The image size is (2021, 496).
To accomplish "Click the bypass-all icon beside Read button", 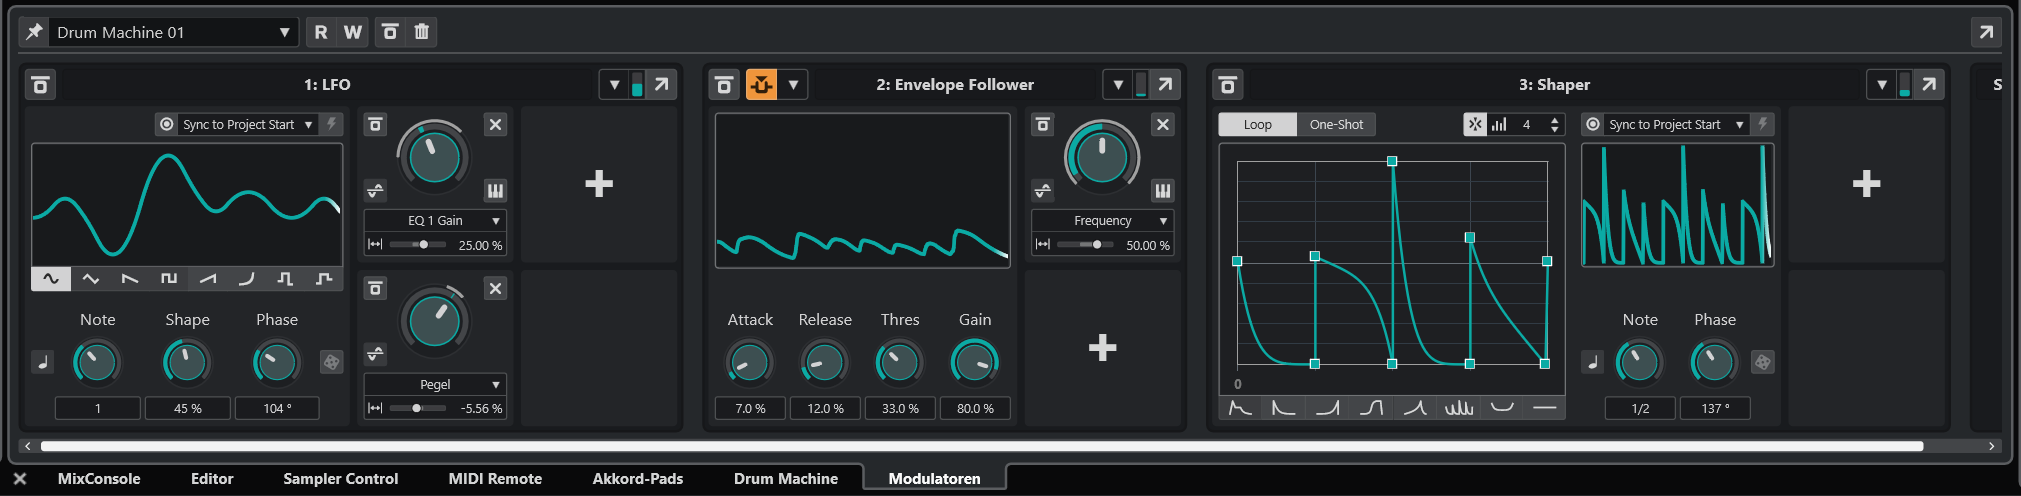I will click(390, 32).
